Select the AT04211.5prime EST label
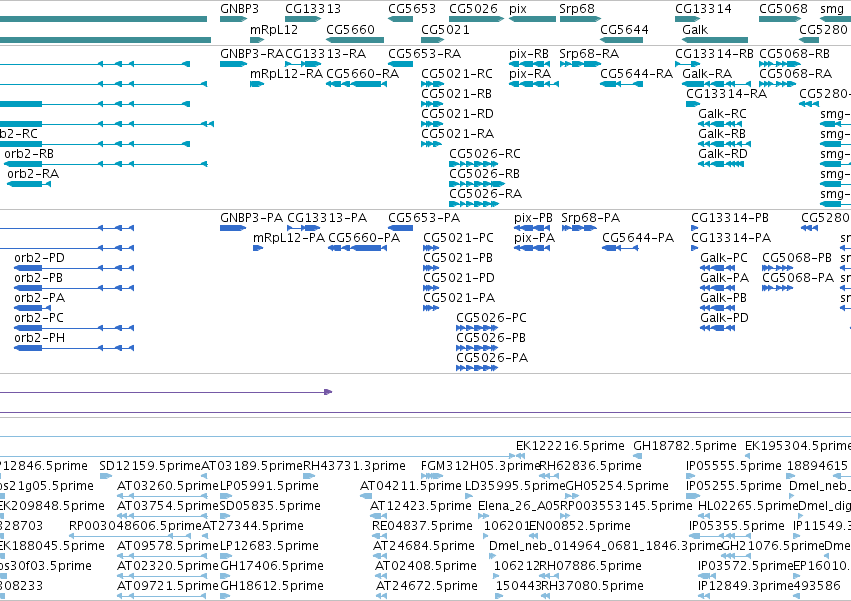The height and width of the screenshot is (601, 851). click(x=411, y=486)
